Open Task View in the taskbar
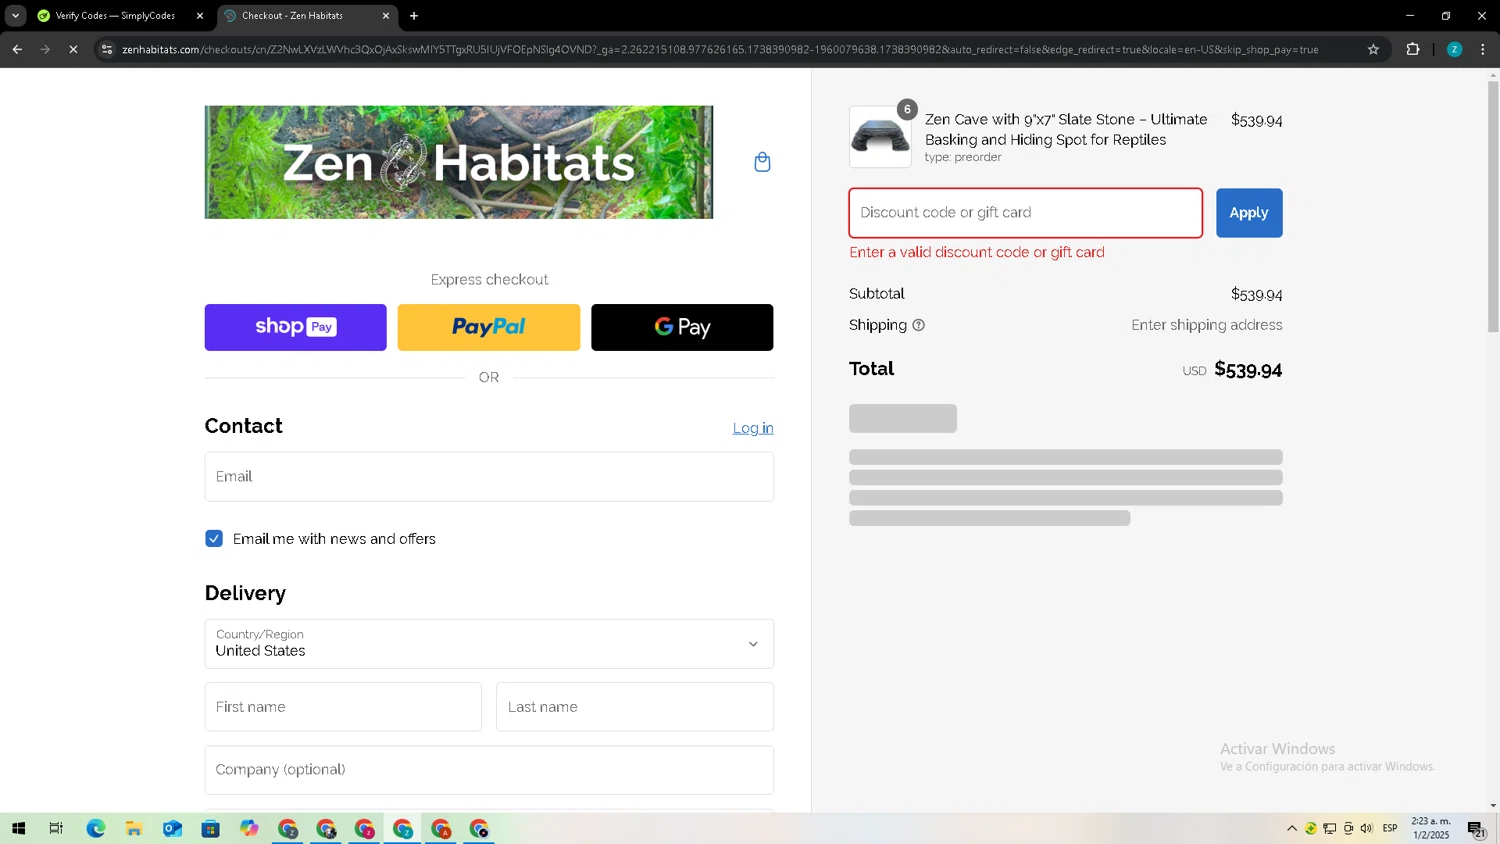This screenshot has height=844, width=1500. (x=56, y=828)
